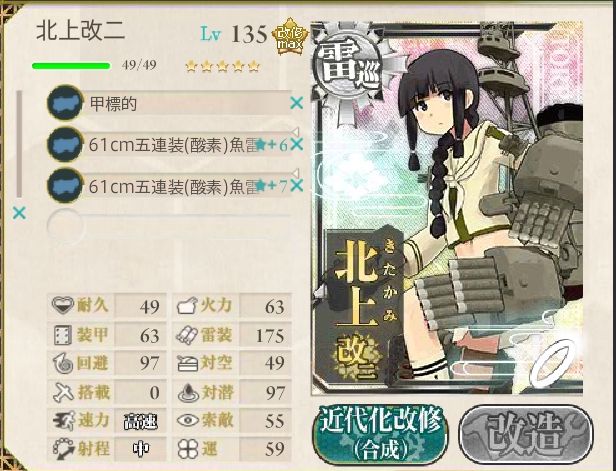The image size is (616, 471).
Task: Select the empty fourth equipment slot
Action: click(x=170, y=227)
